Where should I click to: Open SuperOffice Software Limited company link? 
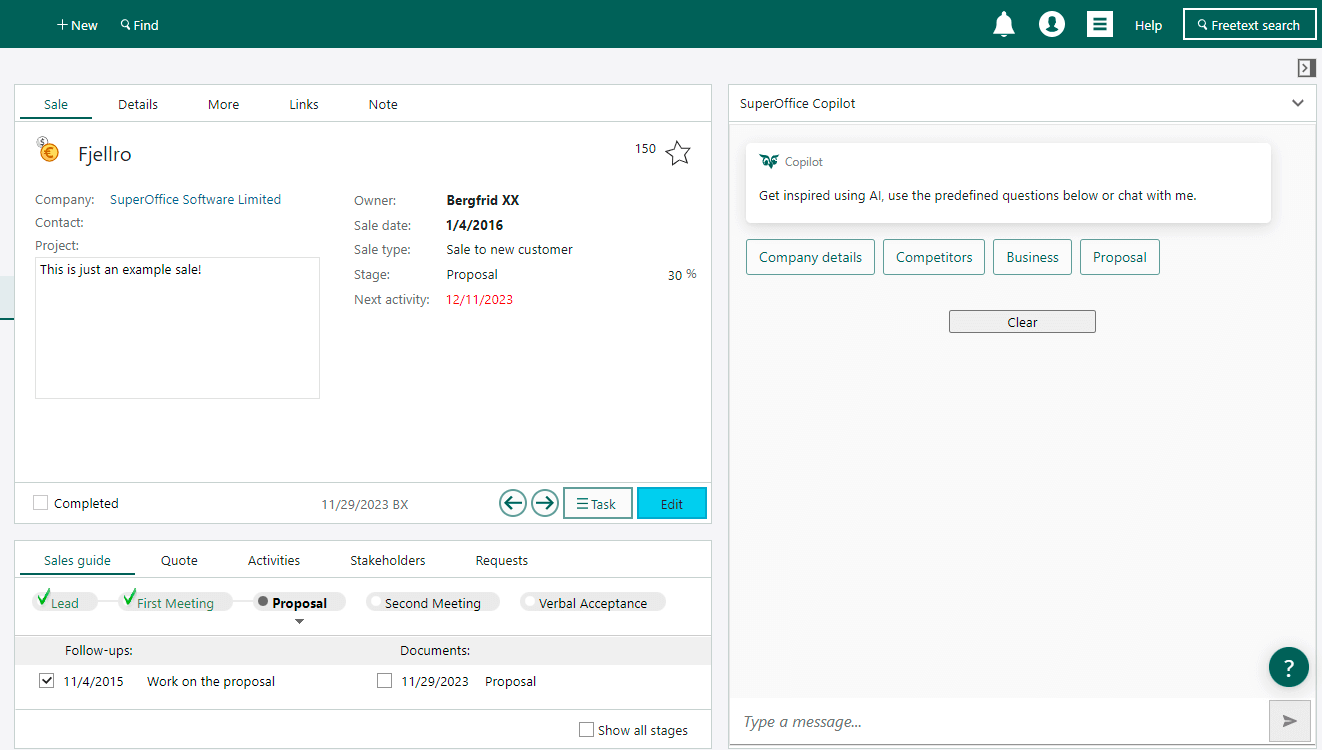pos(195,199)
